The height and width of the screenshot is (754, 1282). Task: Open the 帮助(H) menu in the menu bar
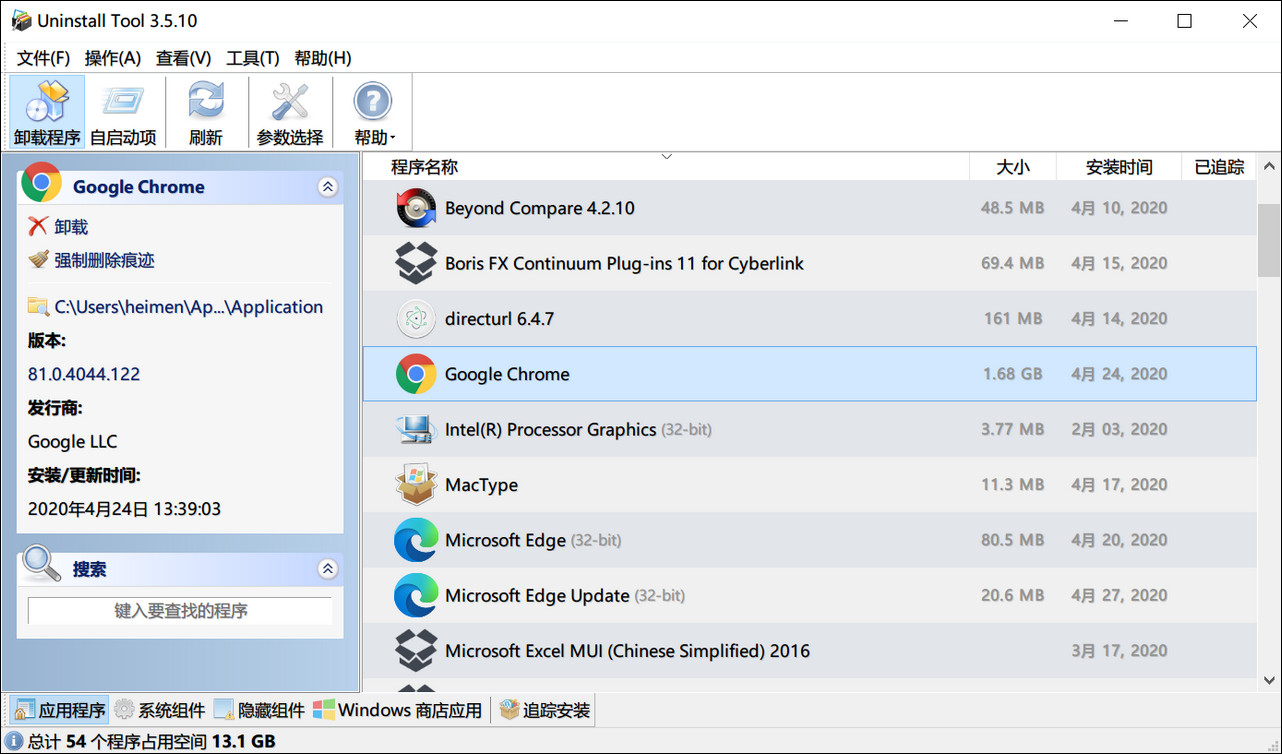(x=322, y=58)
